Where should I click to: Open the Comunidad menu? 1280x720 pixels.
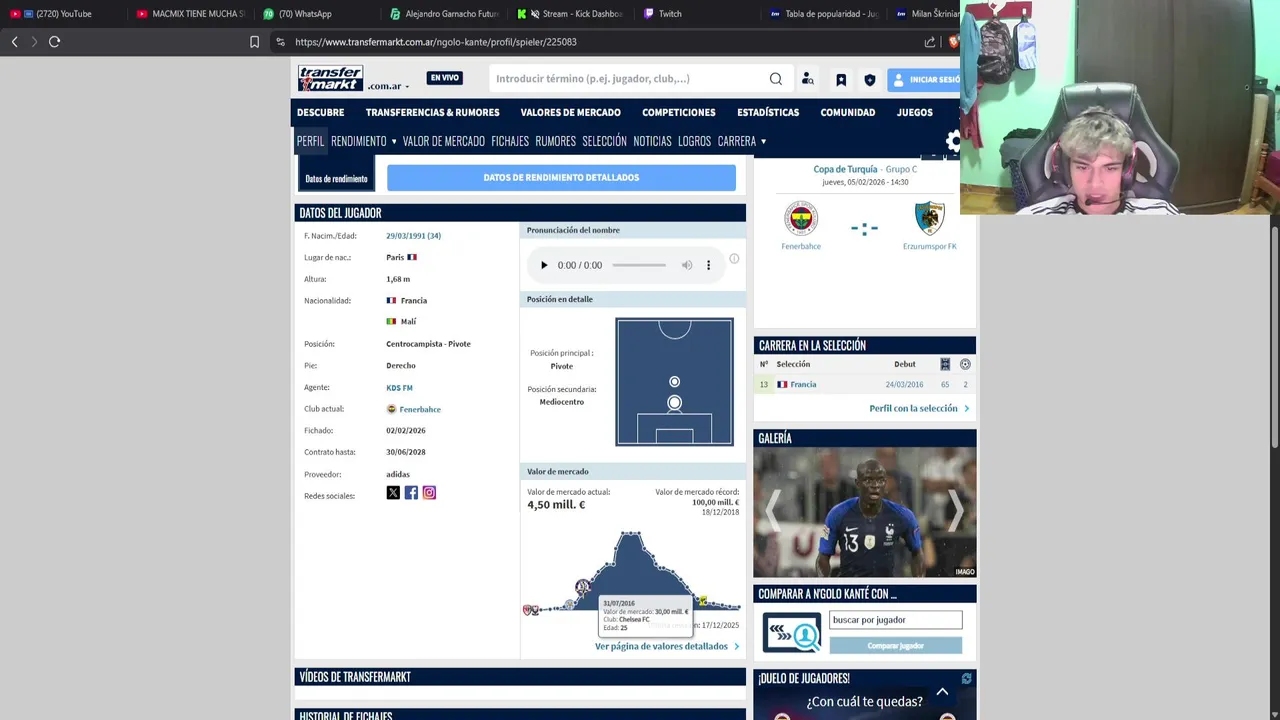pos(847,112)
